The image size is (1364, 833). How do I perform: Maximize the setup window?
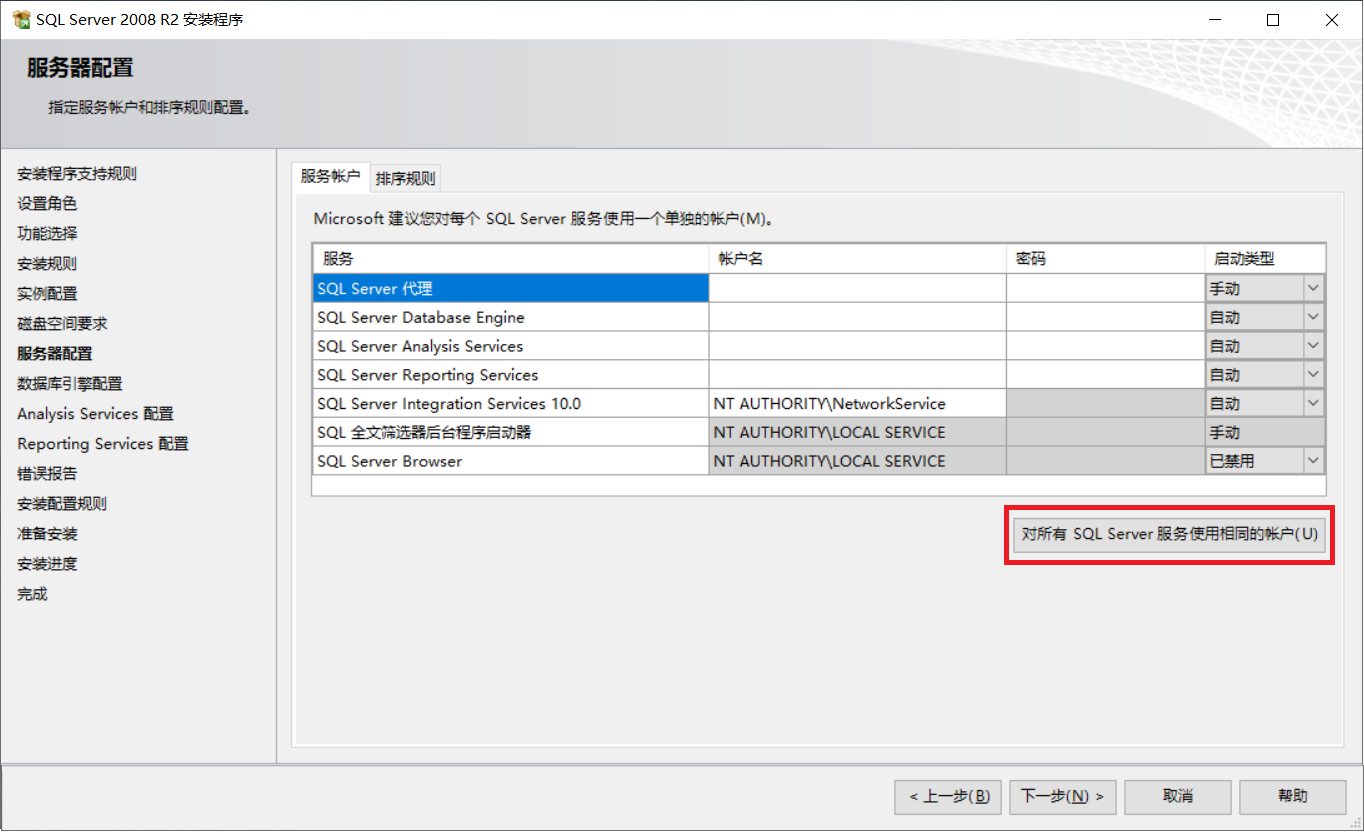coord(1273,19)
